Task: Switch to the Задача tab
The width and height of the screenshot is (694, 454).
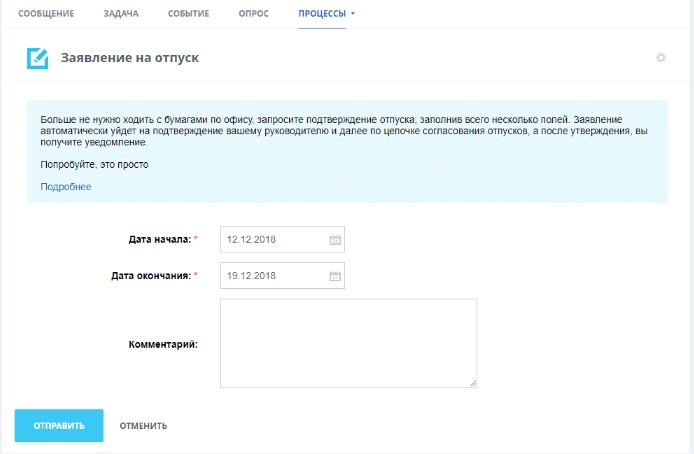Action: click(x=121, y=14)
